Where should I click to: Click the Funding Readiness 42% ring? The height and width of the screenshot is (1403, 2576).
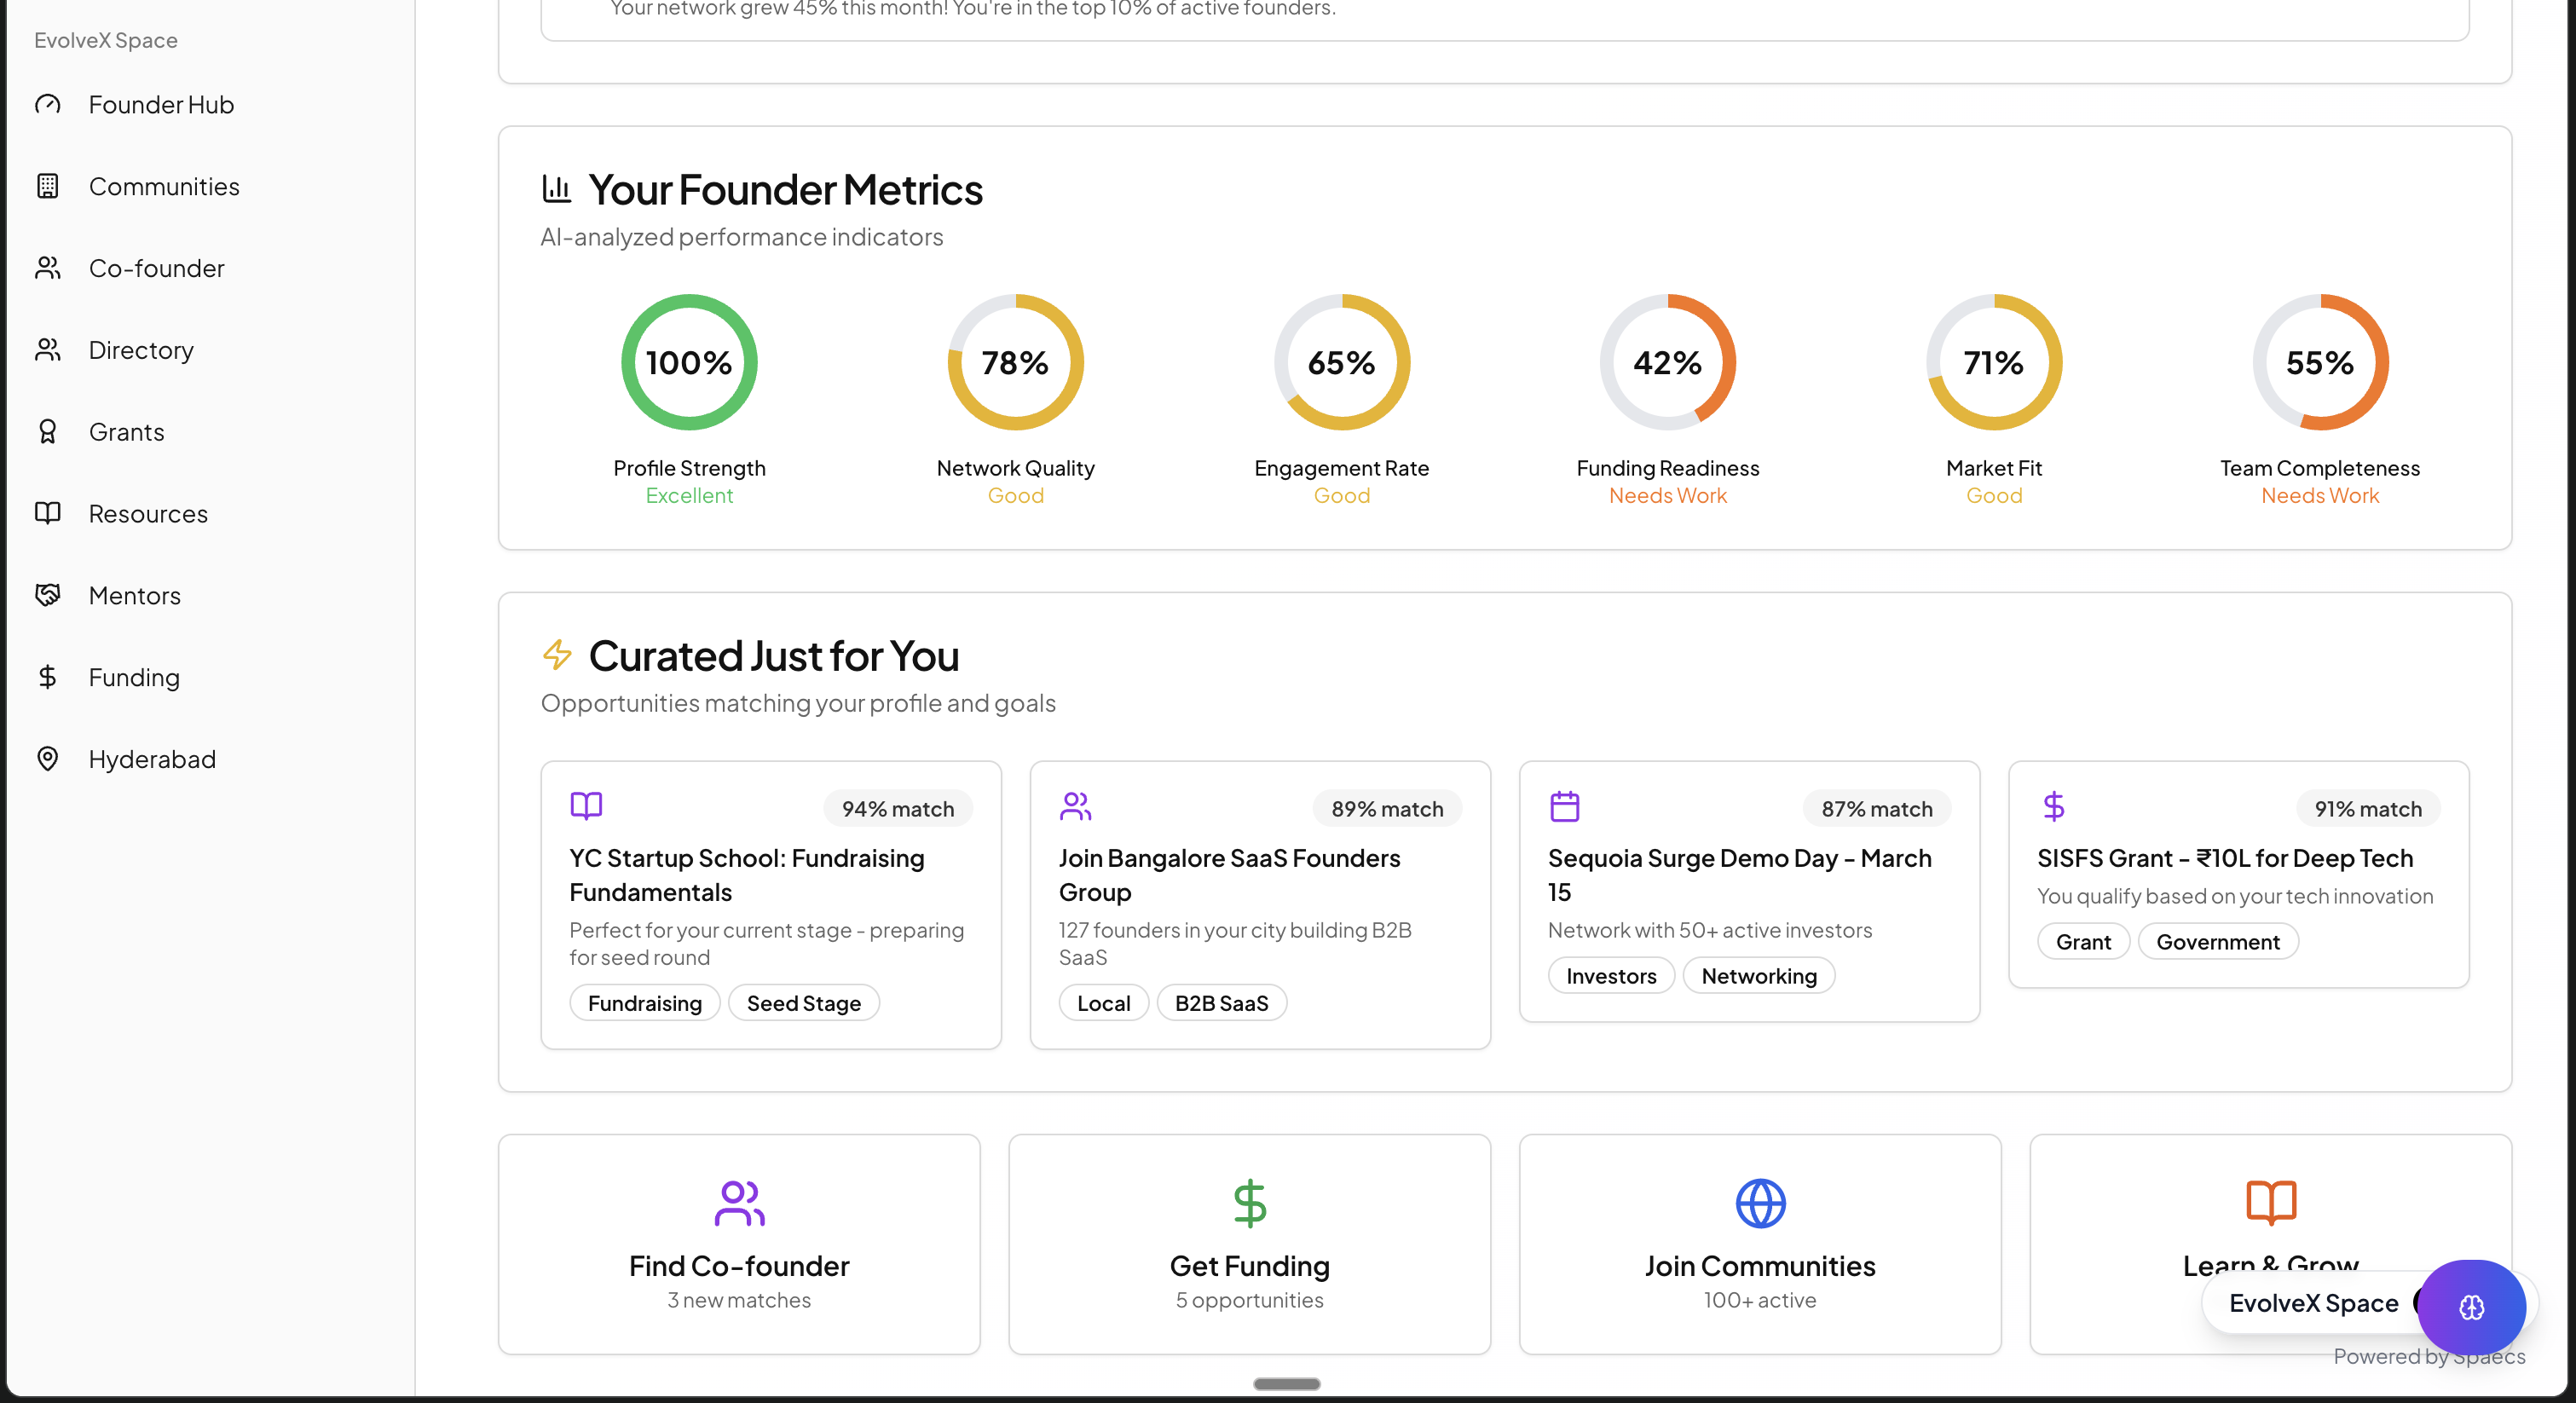[x=1667, y=362]
